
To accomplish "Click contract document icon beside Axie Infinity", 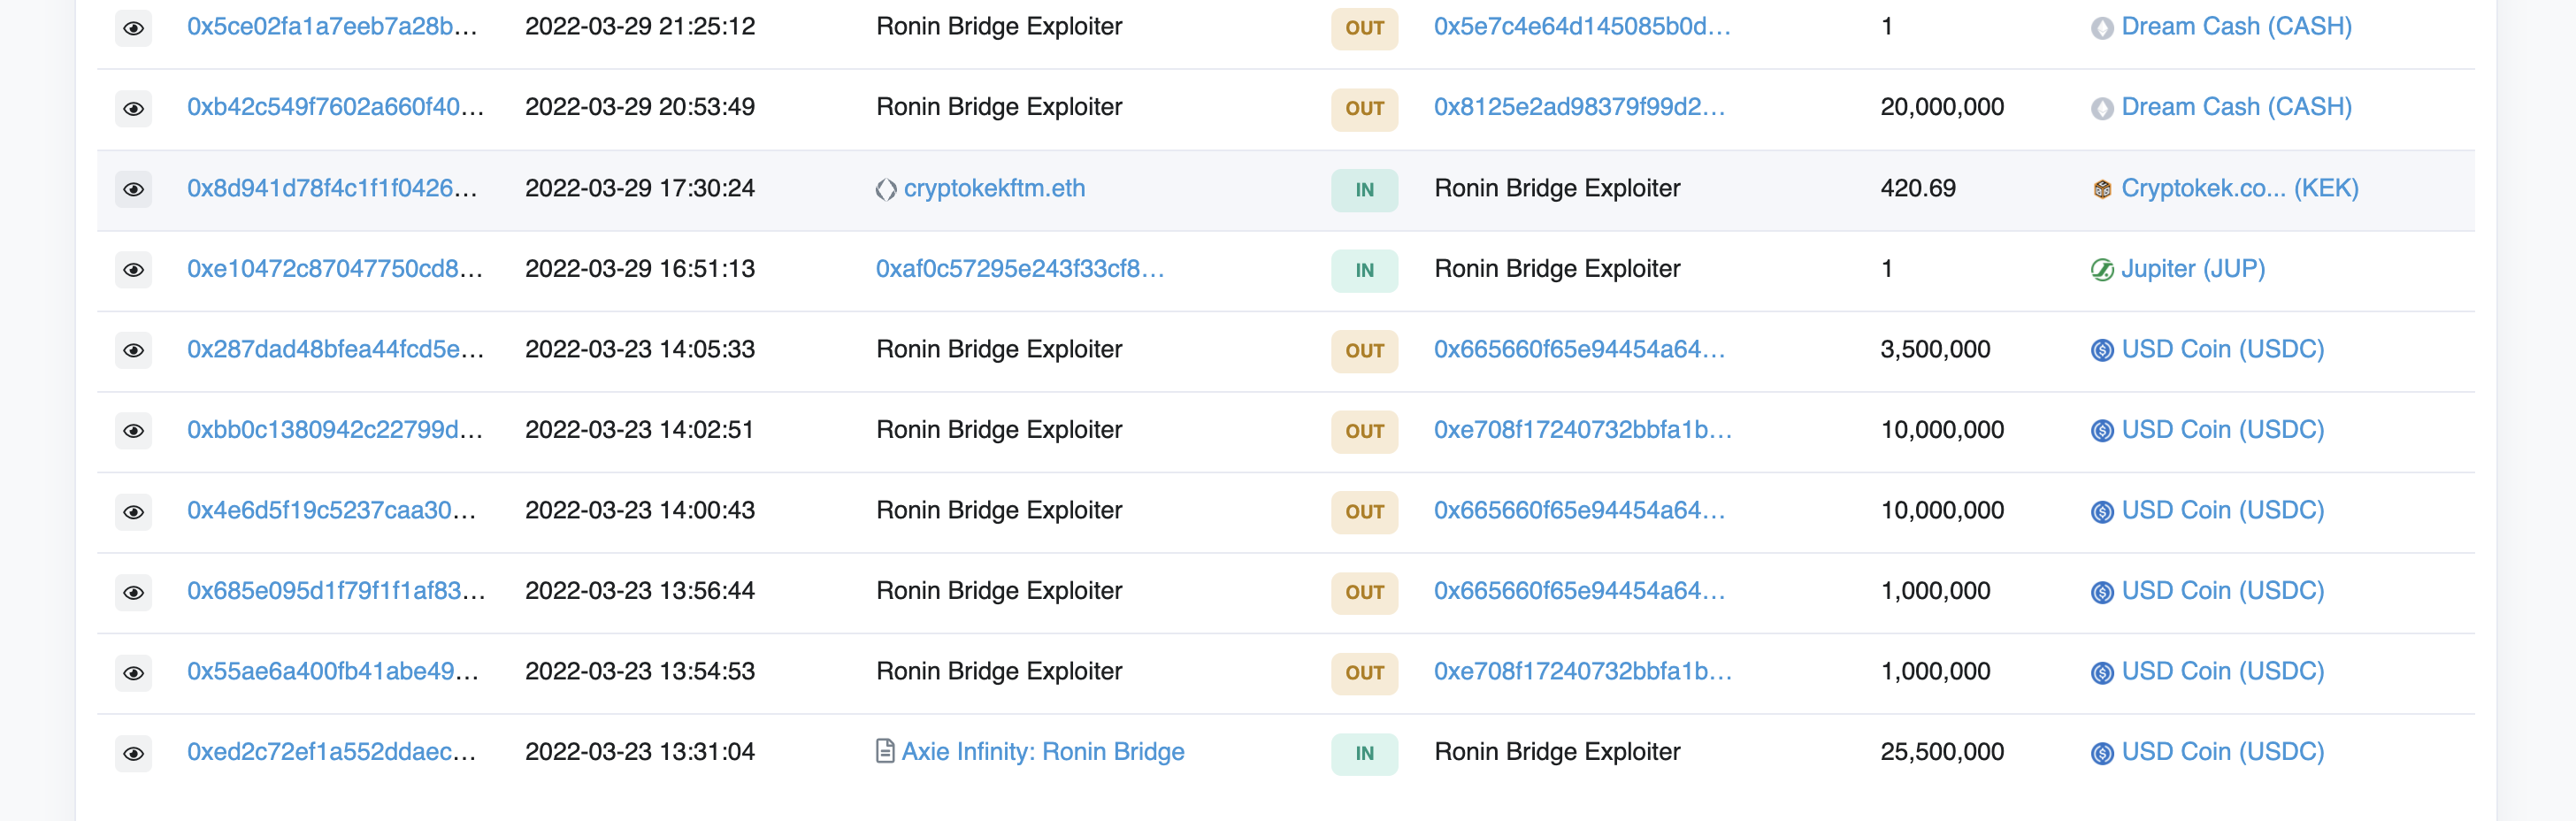I will (885, 751).
